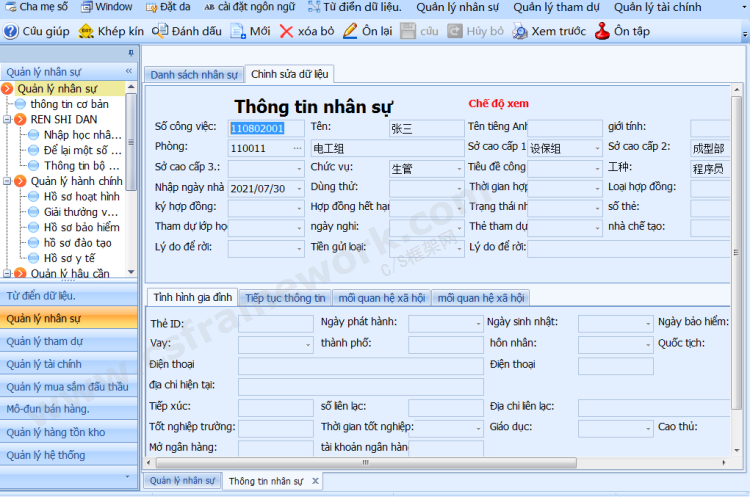
Task: Click the Đánh dấu toolbar icon
Action: (x=160, y=31)
